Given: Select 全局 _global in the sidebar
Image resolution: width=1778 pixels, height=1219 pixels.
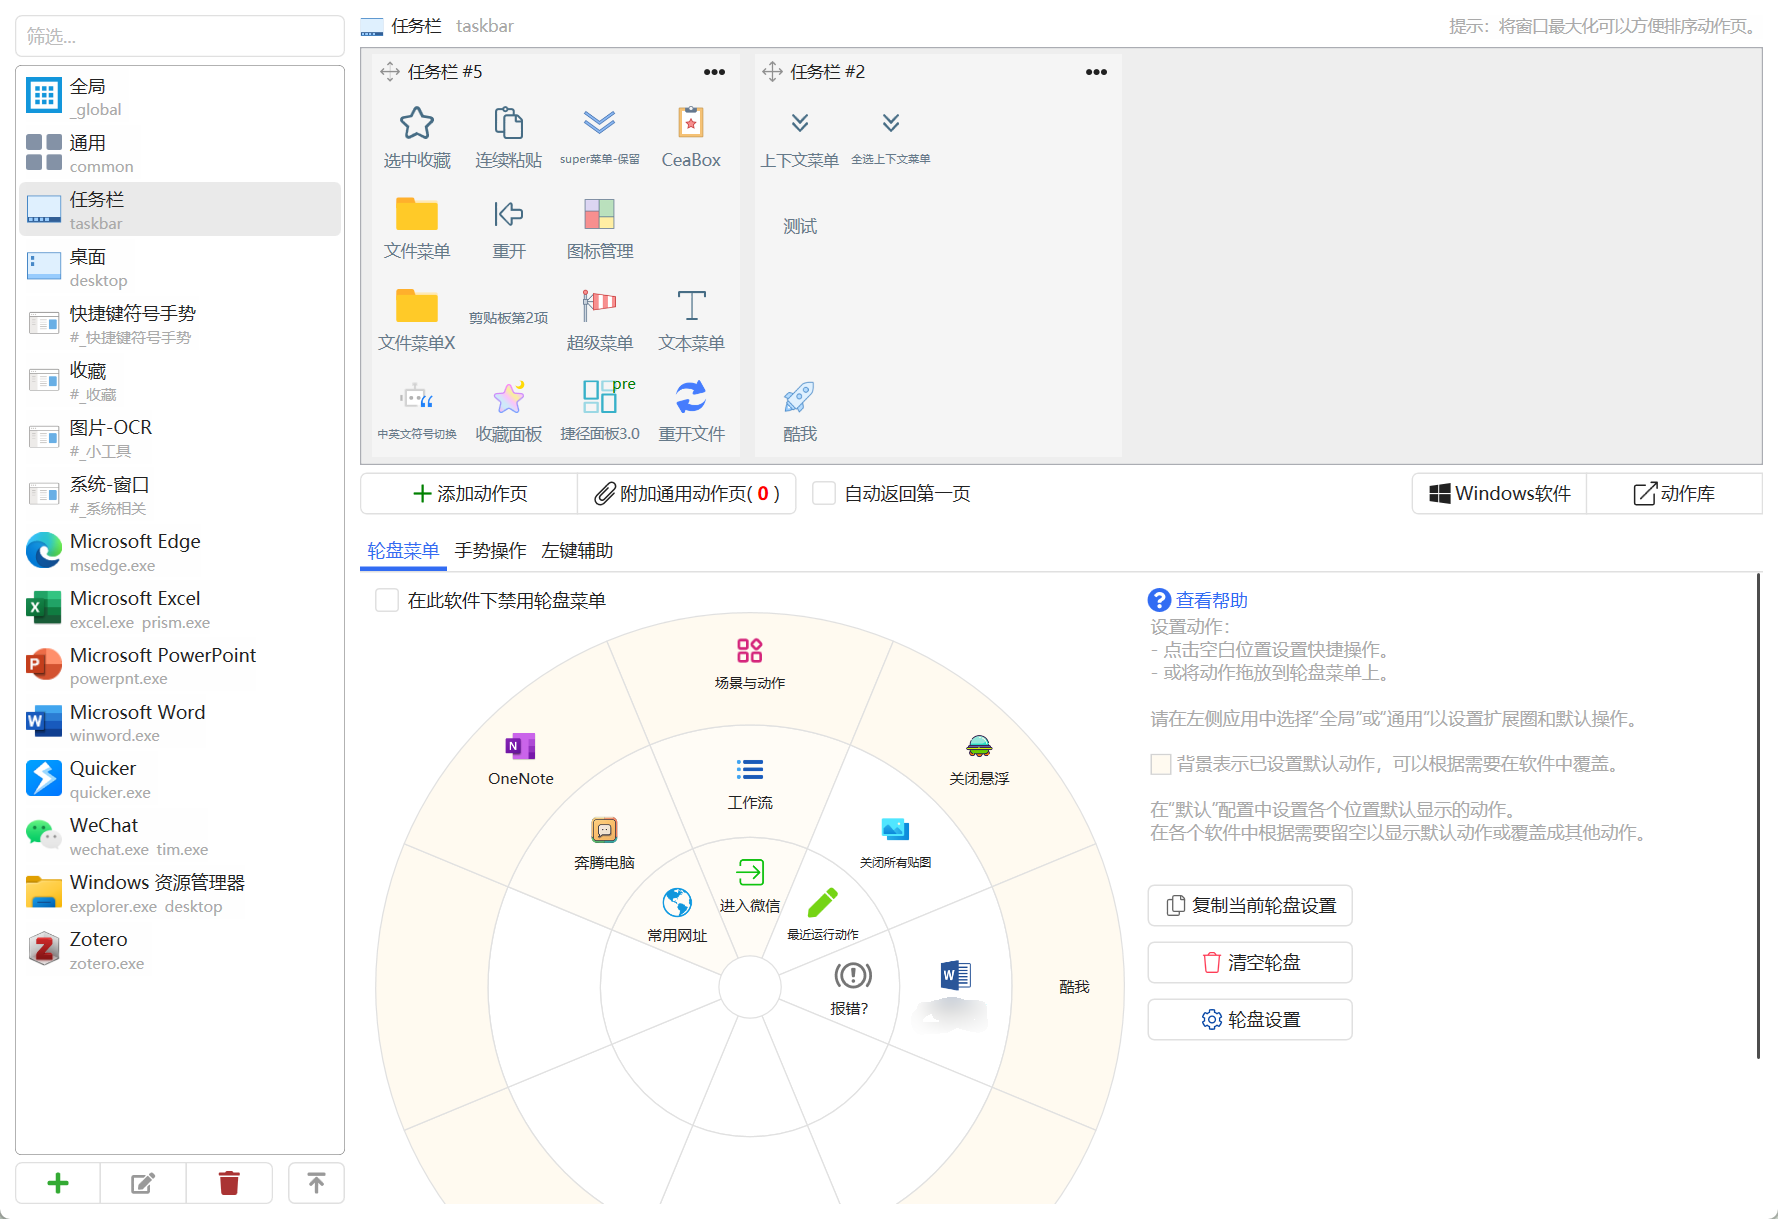Looking at the screenshot, I should pos(180,96).
